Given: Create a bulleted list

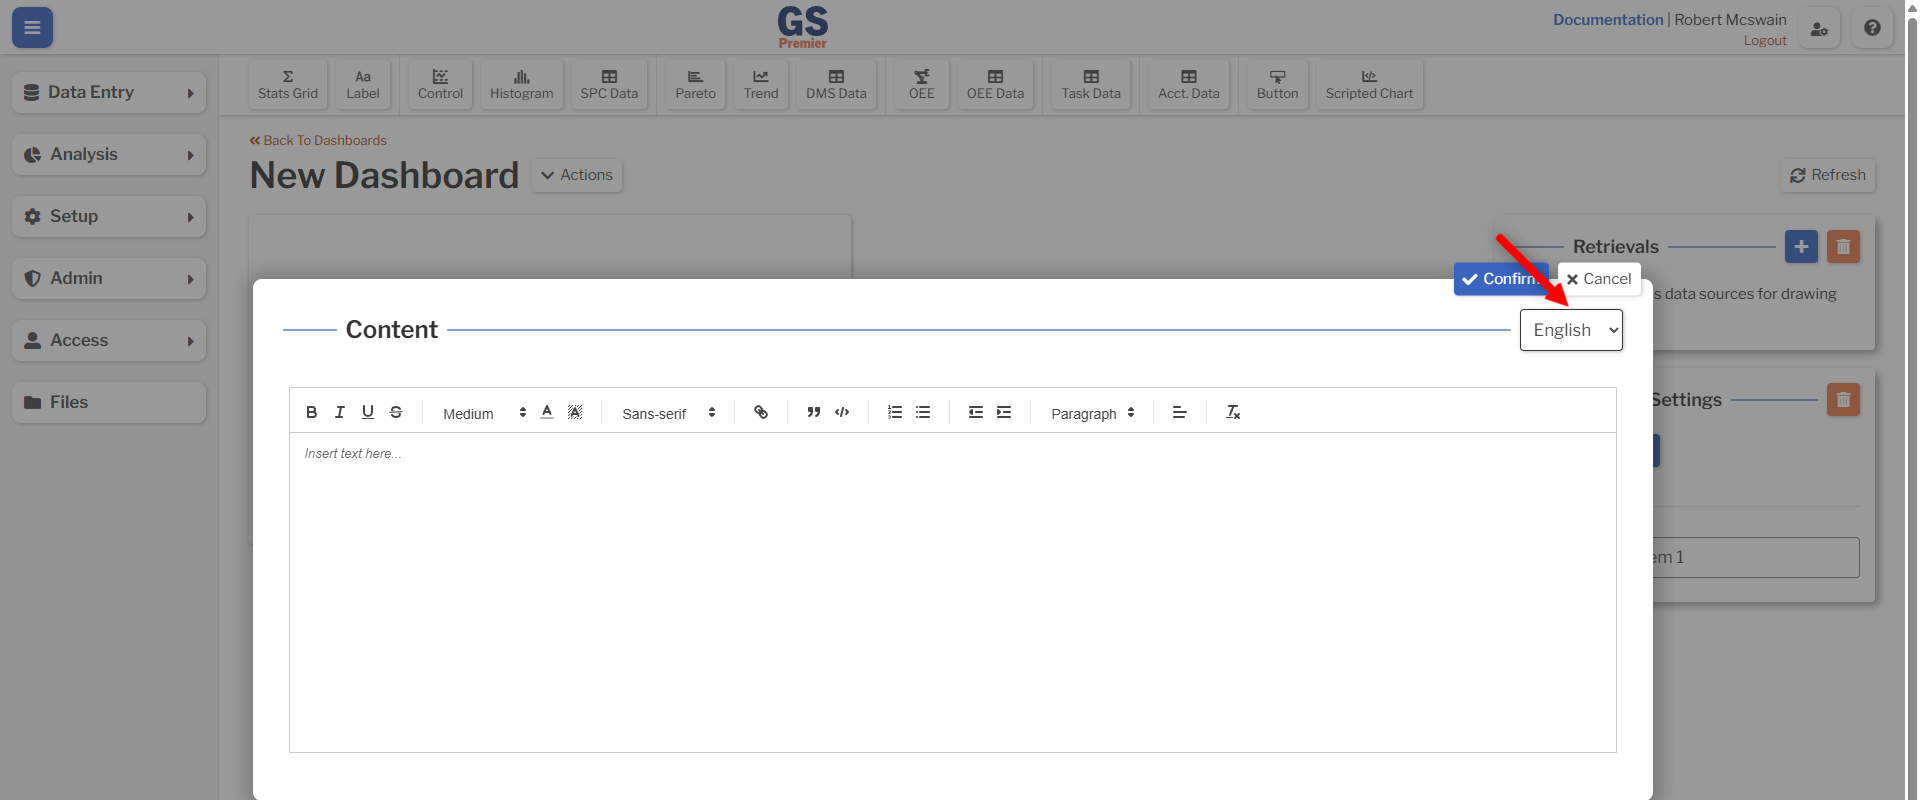Looking at the screenshot, I should [x=923, y=412].
